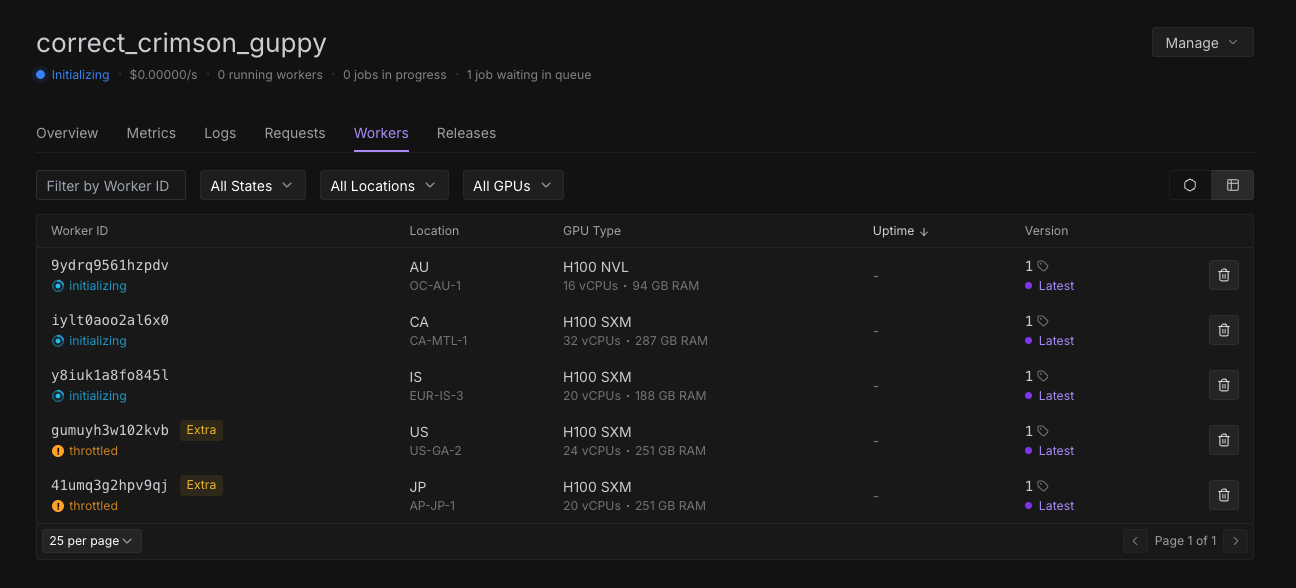1296x588 pixels.
Task: Click trash icon for worker iylt0aoo2al6x0
Action: click(x=1223, y=330)
